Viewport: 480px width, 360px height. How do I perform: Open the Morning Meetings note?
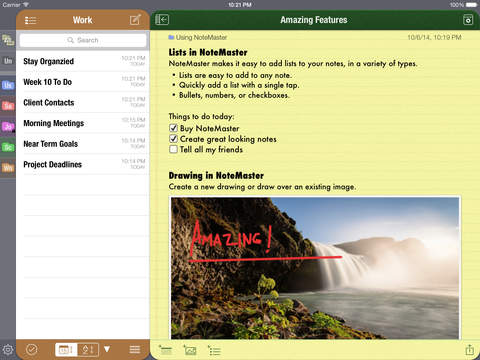[x=83, y=123]
